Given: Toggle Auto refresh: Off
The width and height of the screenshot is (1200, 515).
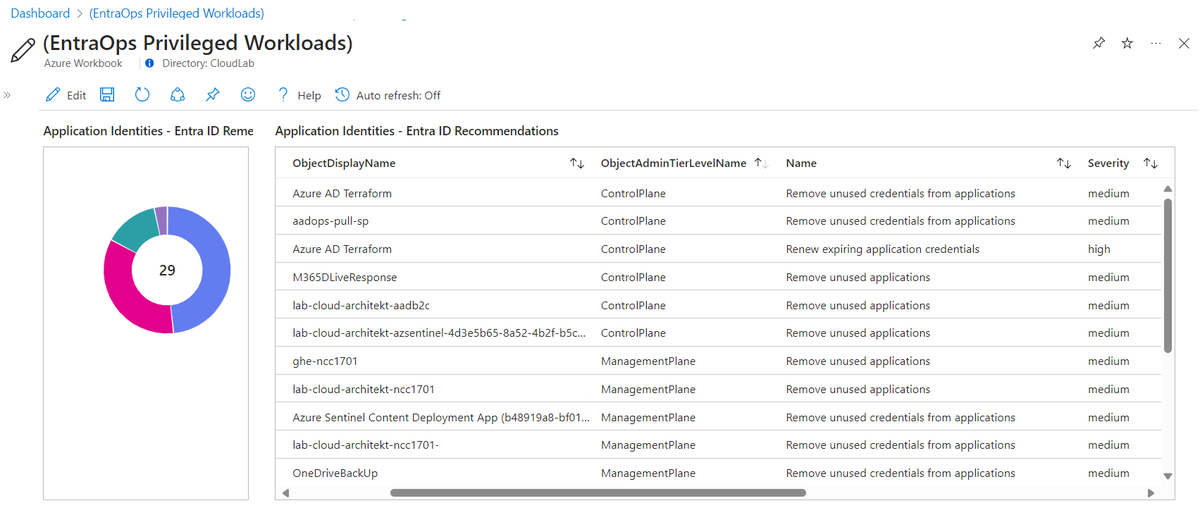Looking at the screenshot, I should 388,95.
